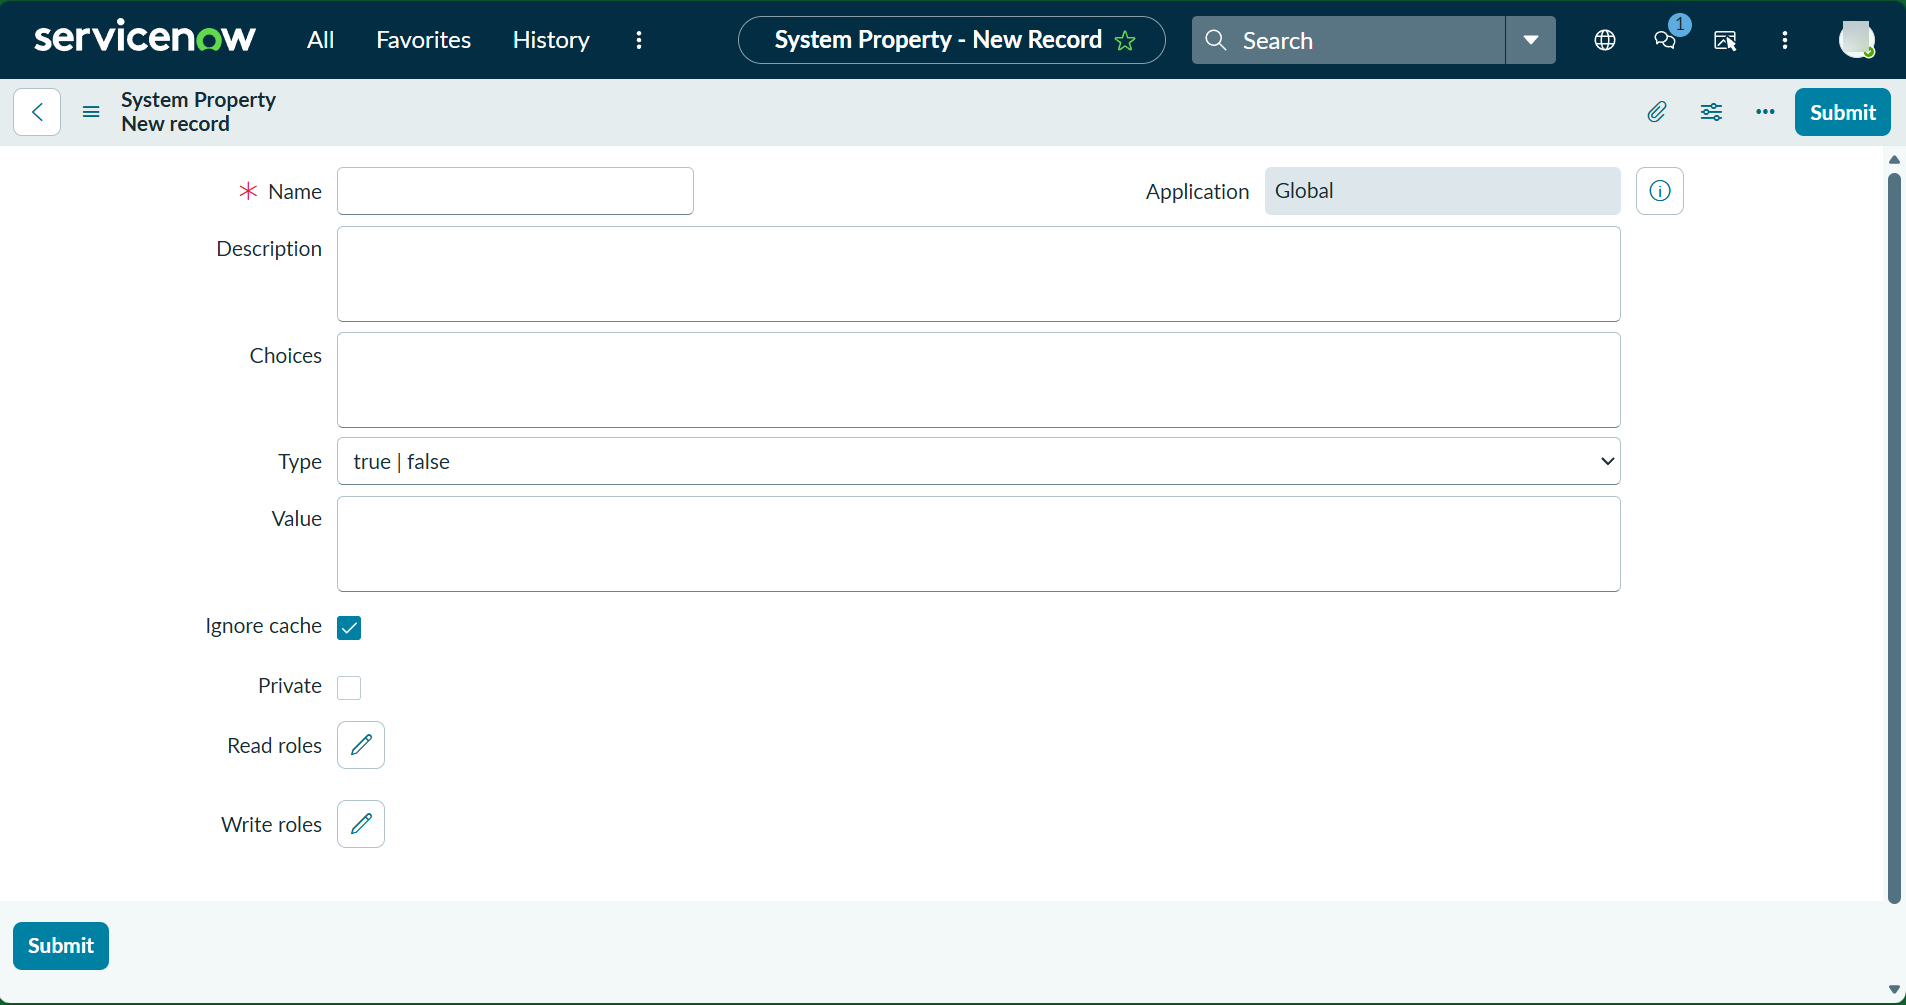This screenshot has width=1906, height=1005.
Task: Open the History menu
Action: click(551, 40)
